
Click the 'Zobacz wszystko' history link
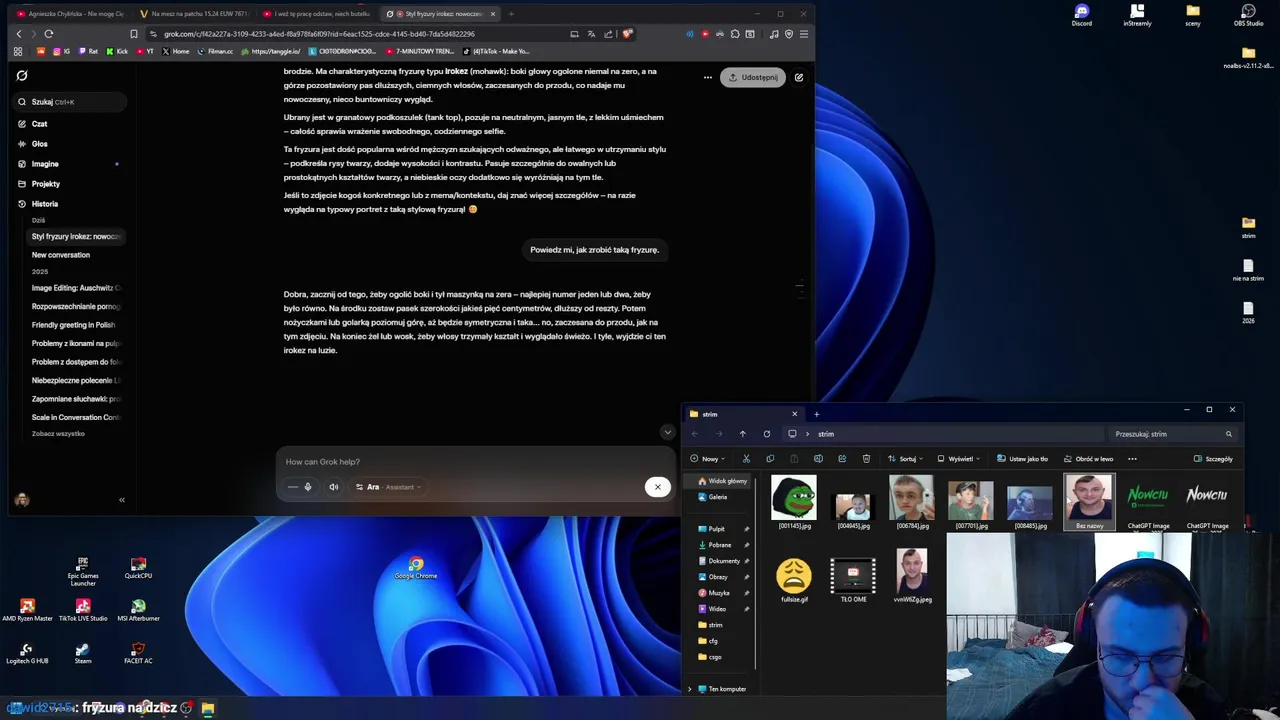pyautogui.click(x=58, y=434)
